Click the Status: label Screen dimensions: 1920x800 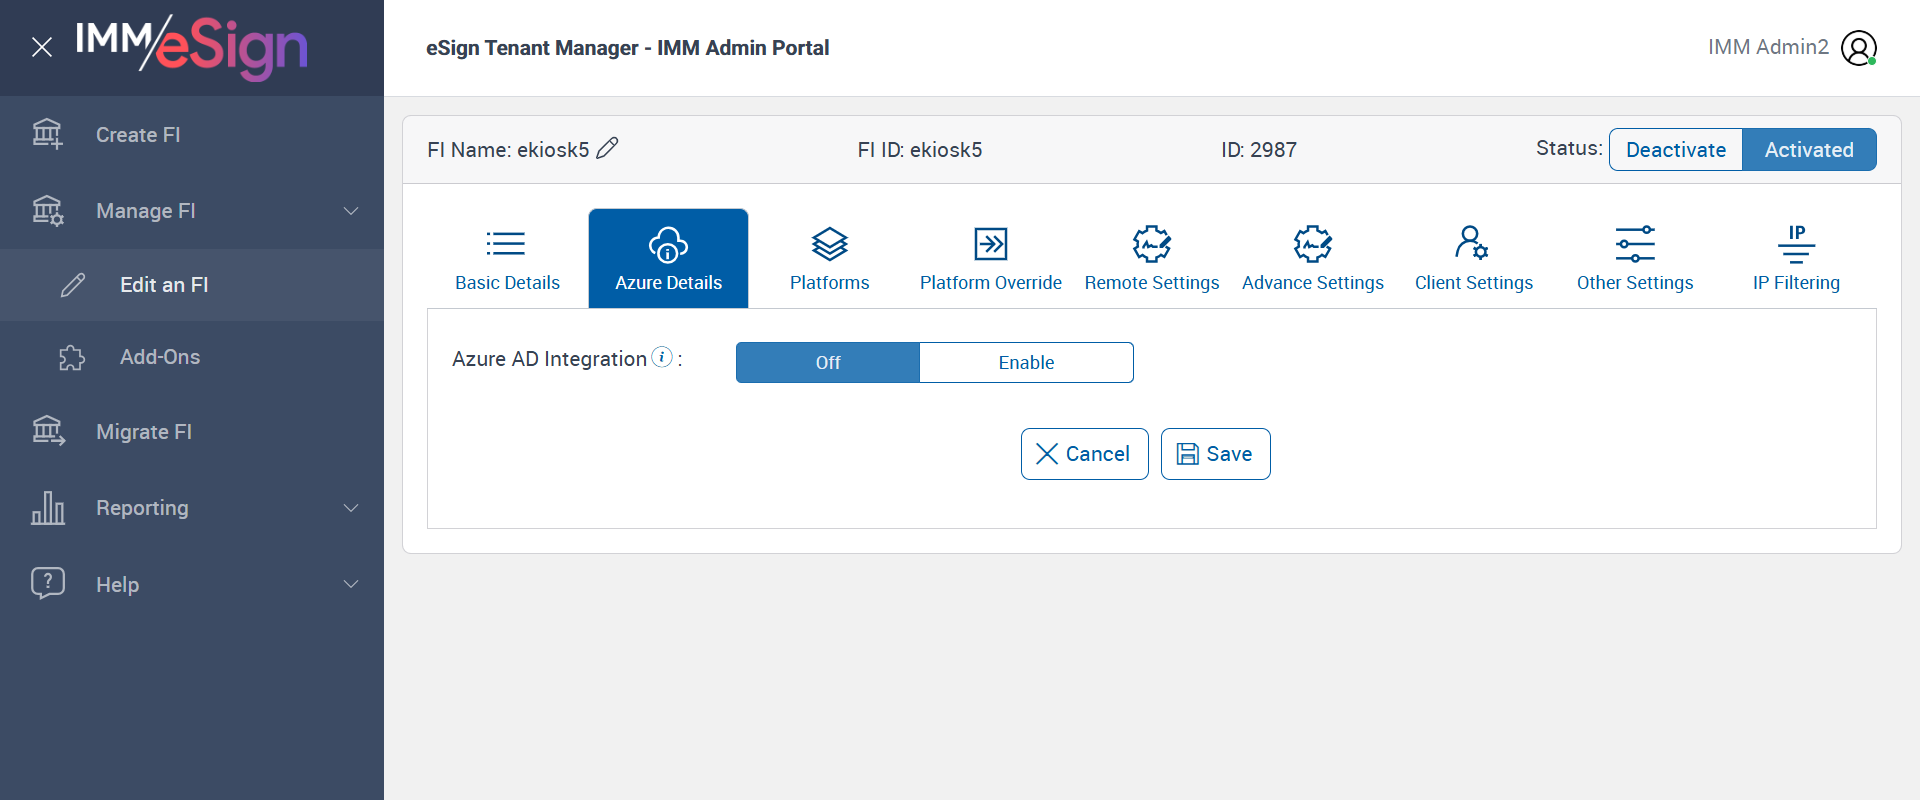1569,148
